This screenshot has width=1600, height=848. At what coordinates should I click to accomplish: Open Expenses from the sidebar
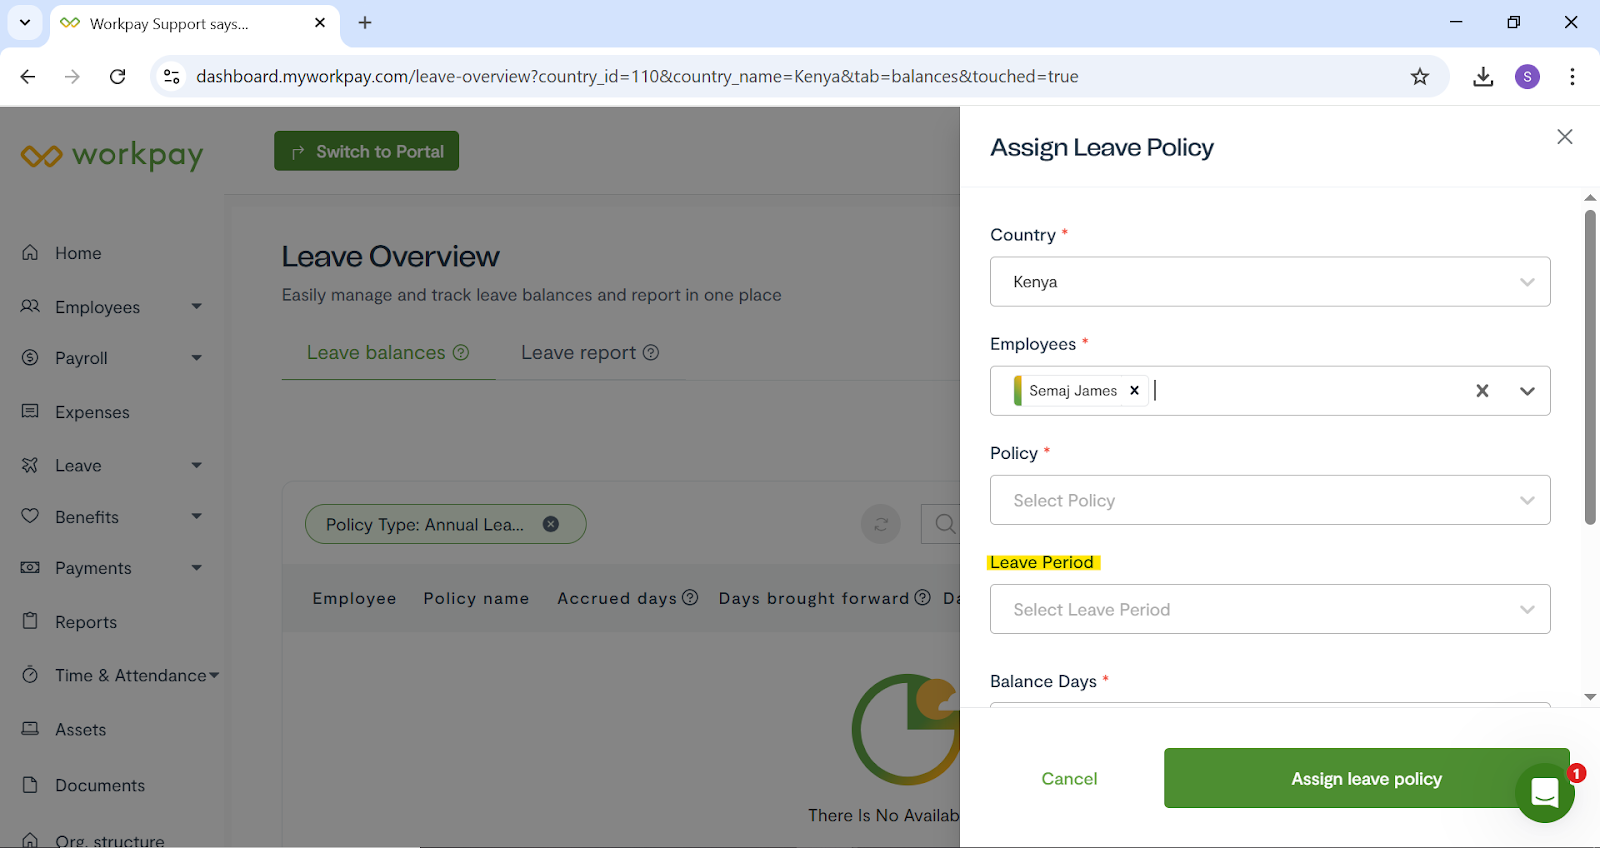92,412
